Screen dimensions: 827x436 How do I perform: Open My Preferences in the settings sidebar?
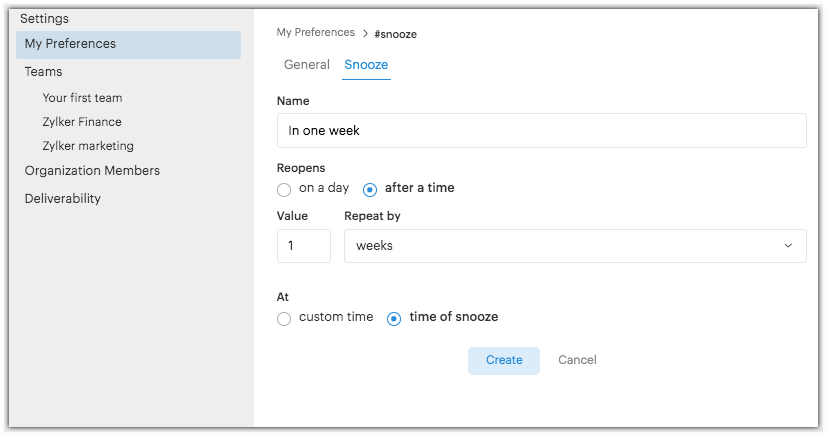[70, 44]
